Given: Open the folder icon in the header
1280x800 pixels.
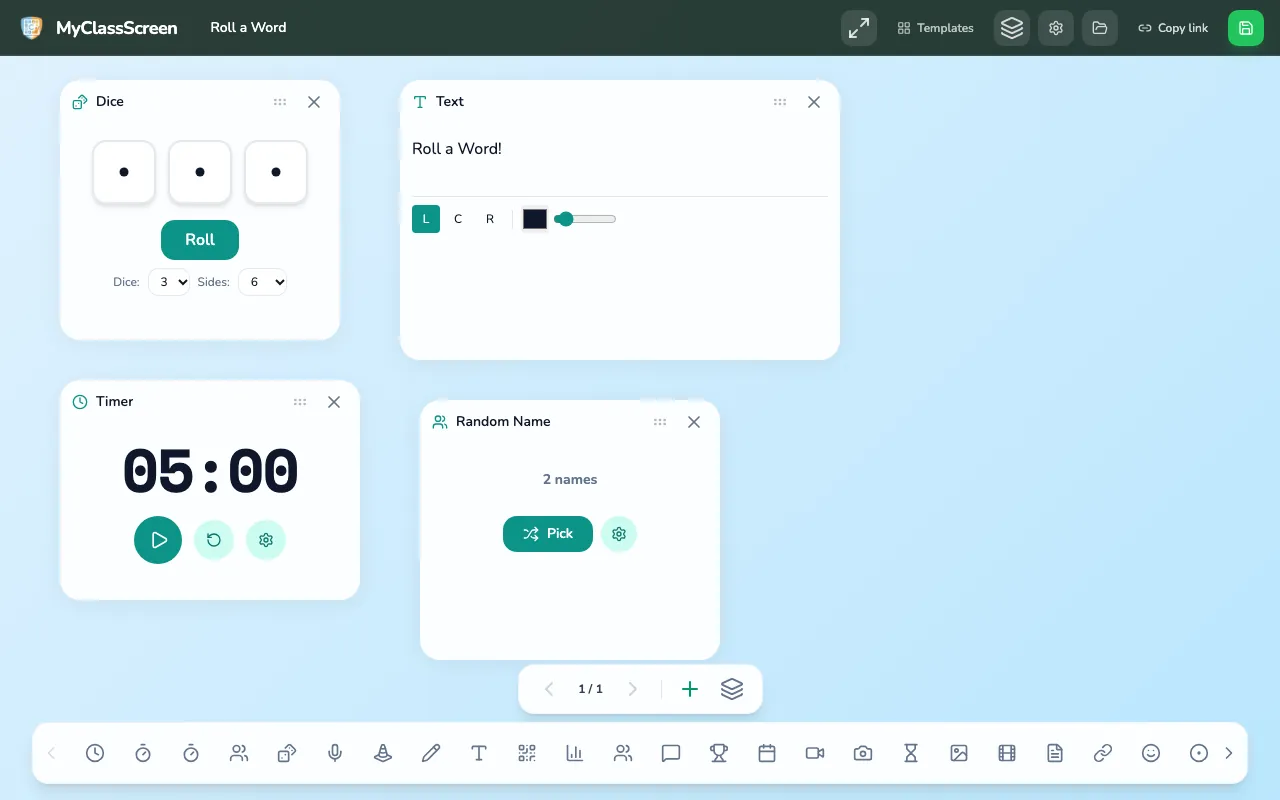Looking at the screenshot, I should (x=1100, y=28).
